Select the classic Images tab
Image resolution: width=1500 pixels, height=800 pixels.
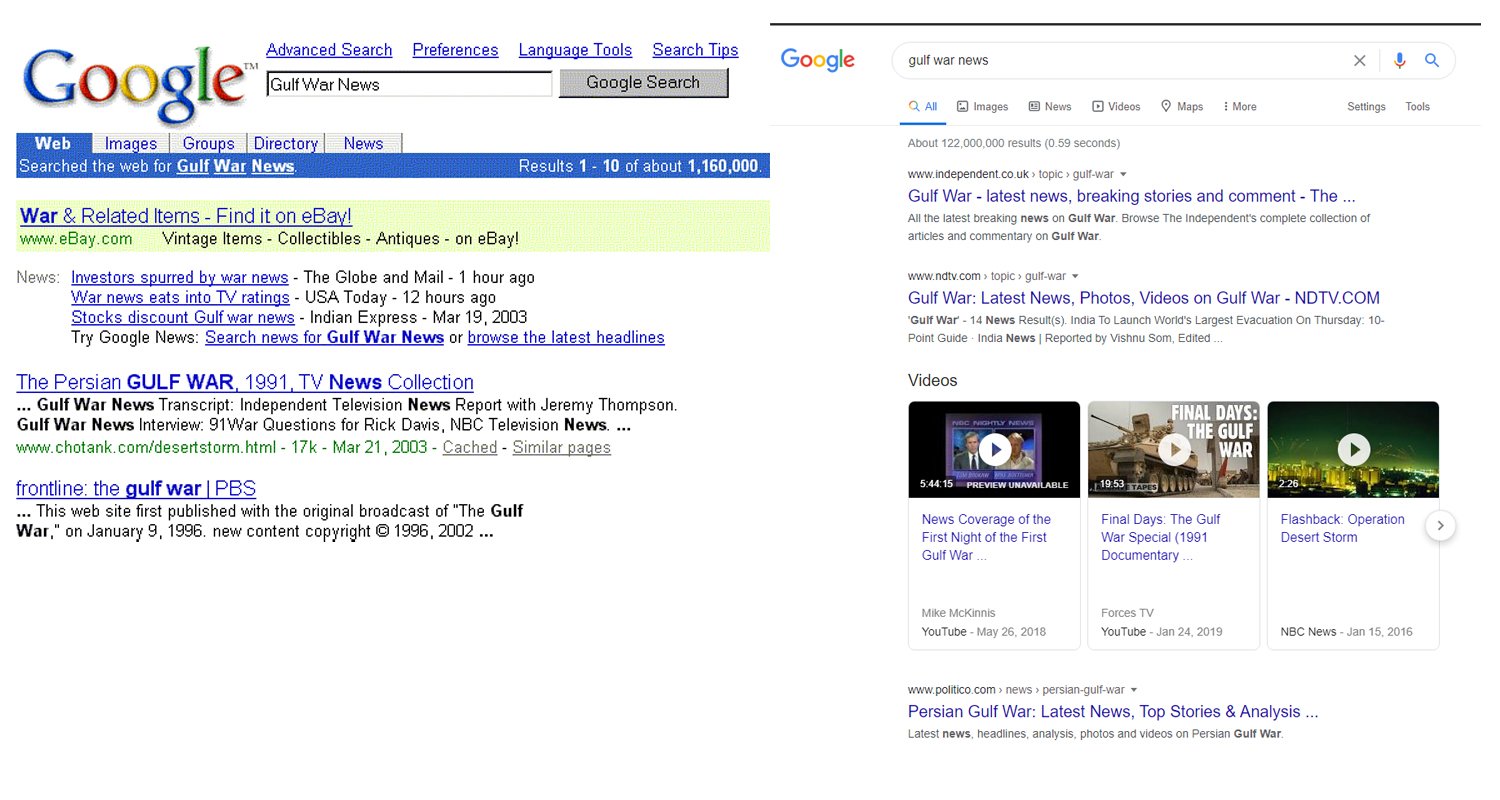pos(131,144)
